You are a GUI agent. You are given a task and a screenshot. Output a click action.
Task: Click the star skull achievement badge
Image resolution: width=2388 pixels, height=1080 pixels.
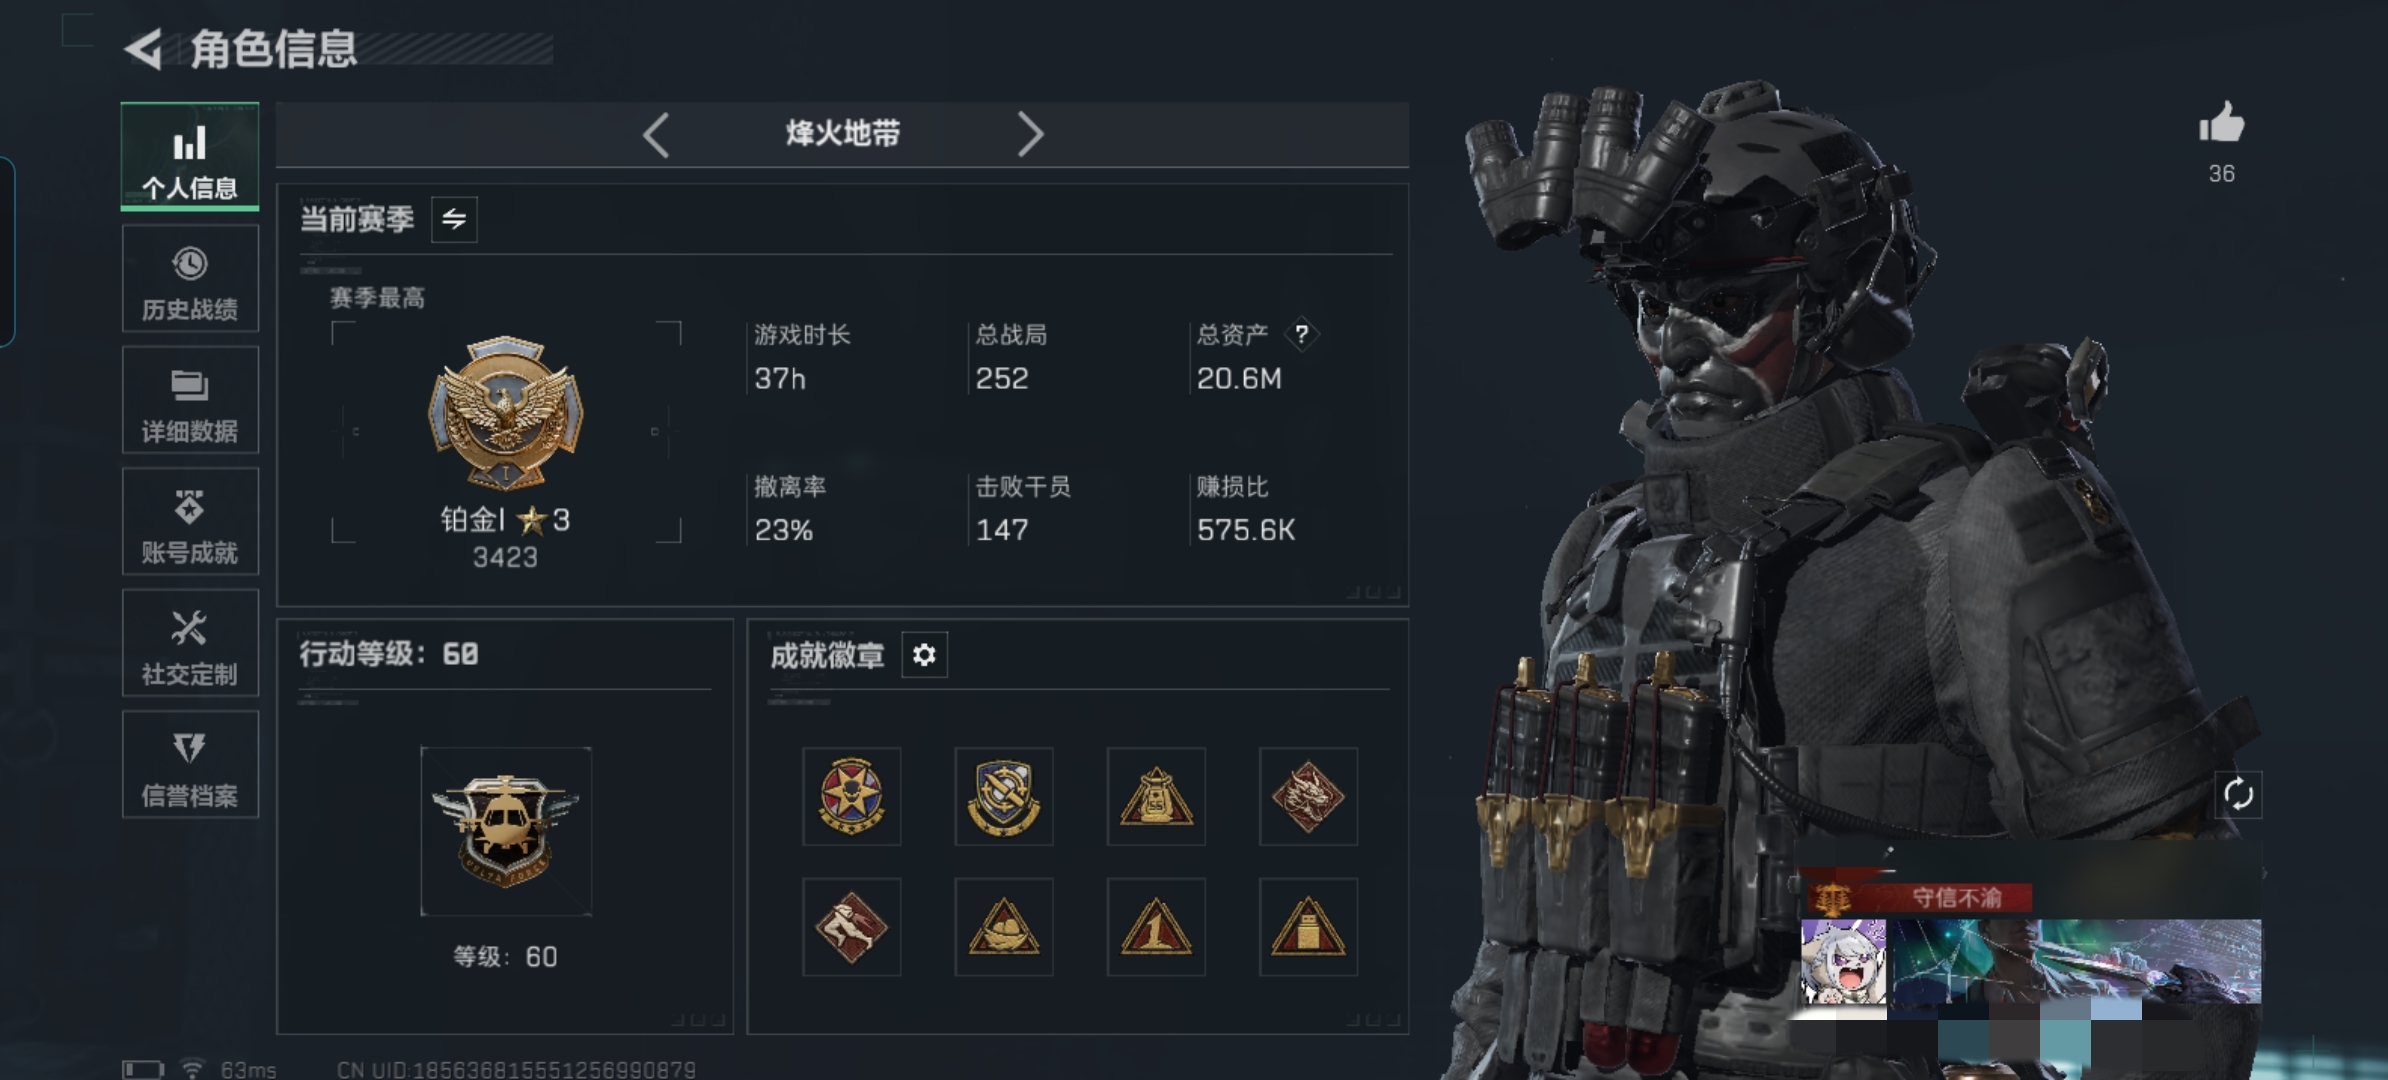[x=851, y=796]
